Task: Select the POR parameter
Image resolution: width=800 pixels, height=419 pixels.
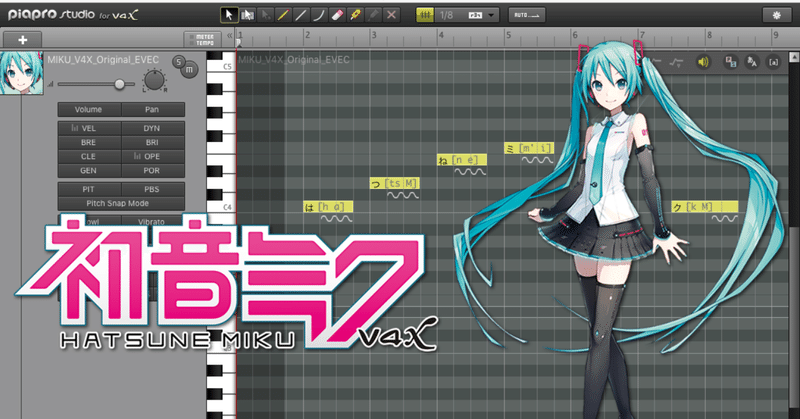Action: pos(153,170)
